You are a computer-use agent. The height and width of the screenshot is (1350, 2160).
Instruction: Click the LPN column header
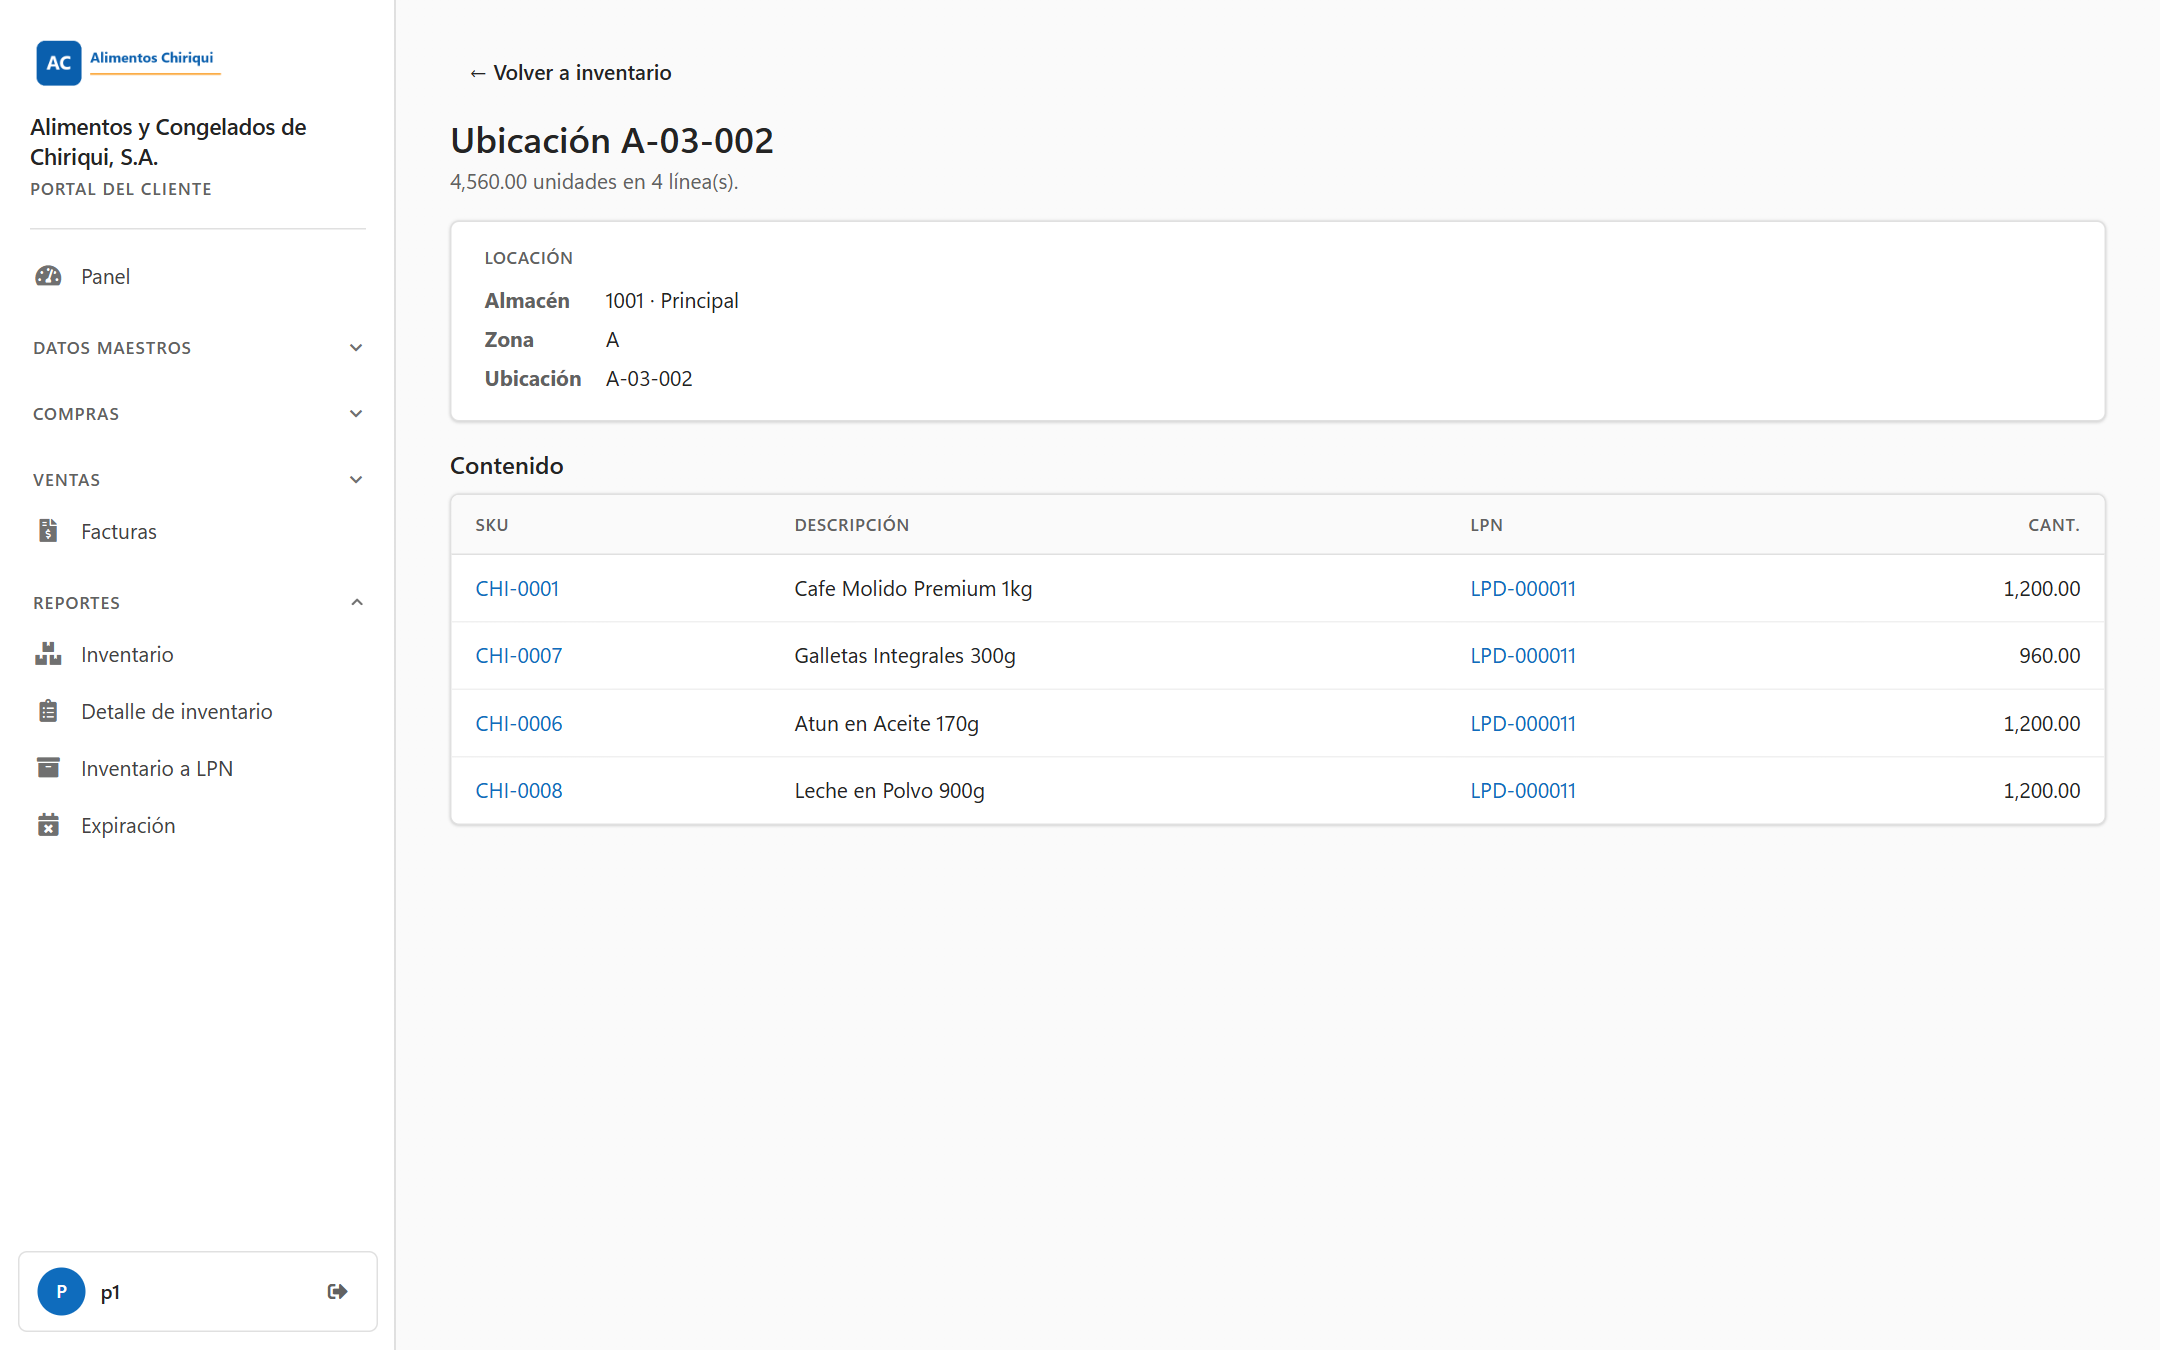click(1486, 525)
